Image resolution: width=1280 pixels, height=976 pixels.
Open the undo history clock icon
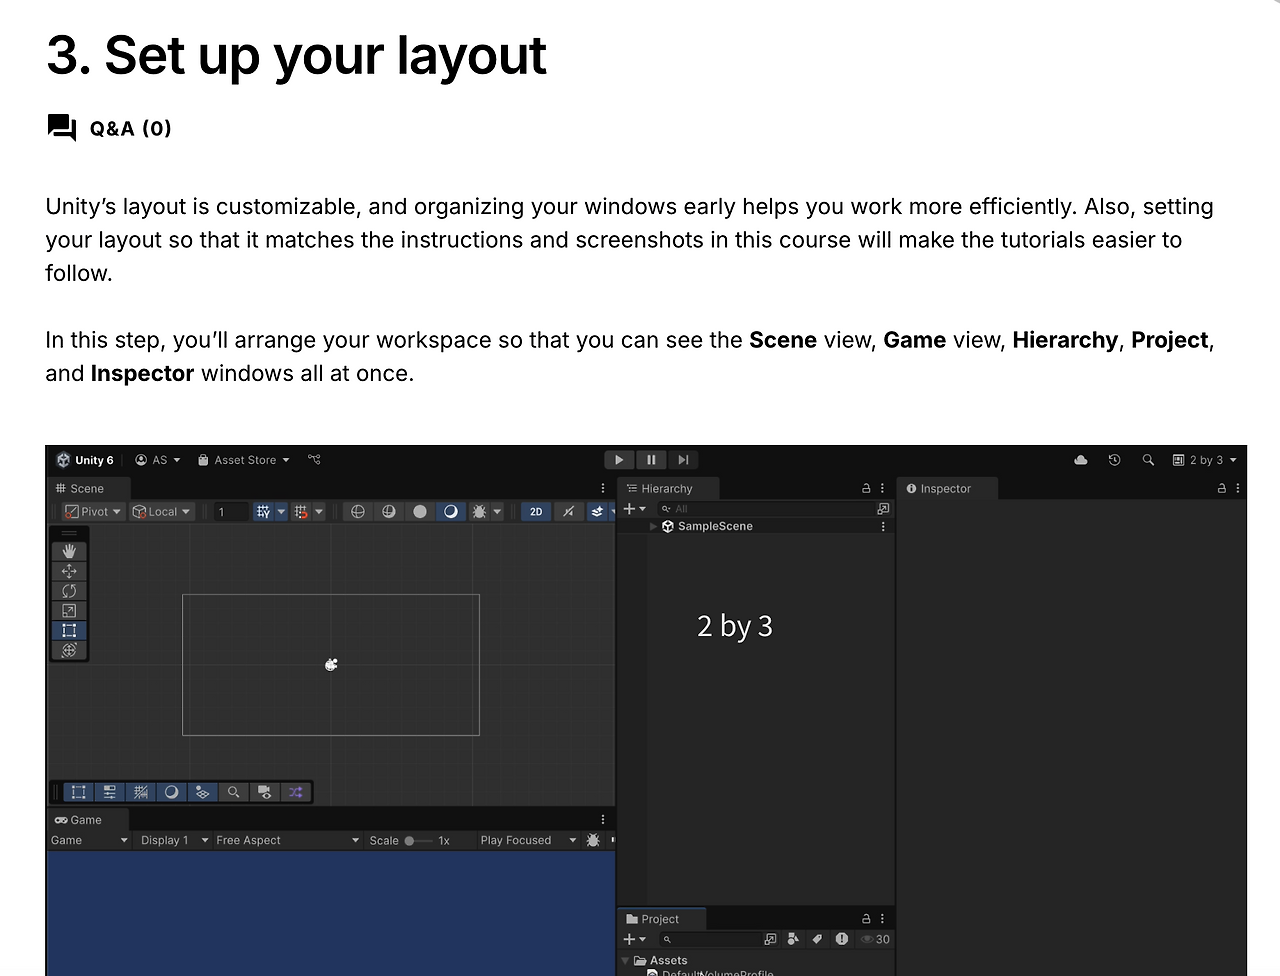1114,460
